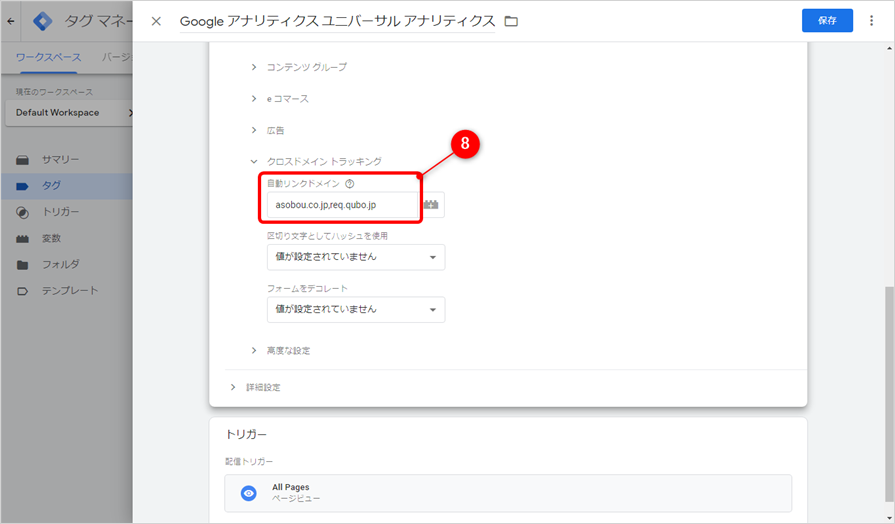895x524 pixels.
Task: Edit the tag name title field
Action: tap(337, 21)
